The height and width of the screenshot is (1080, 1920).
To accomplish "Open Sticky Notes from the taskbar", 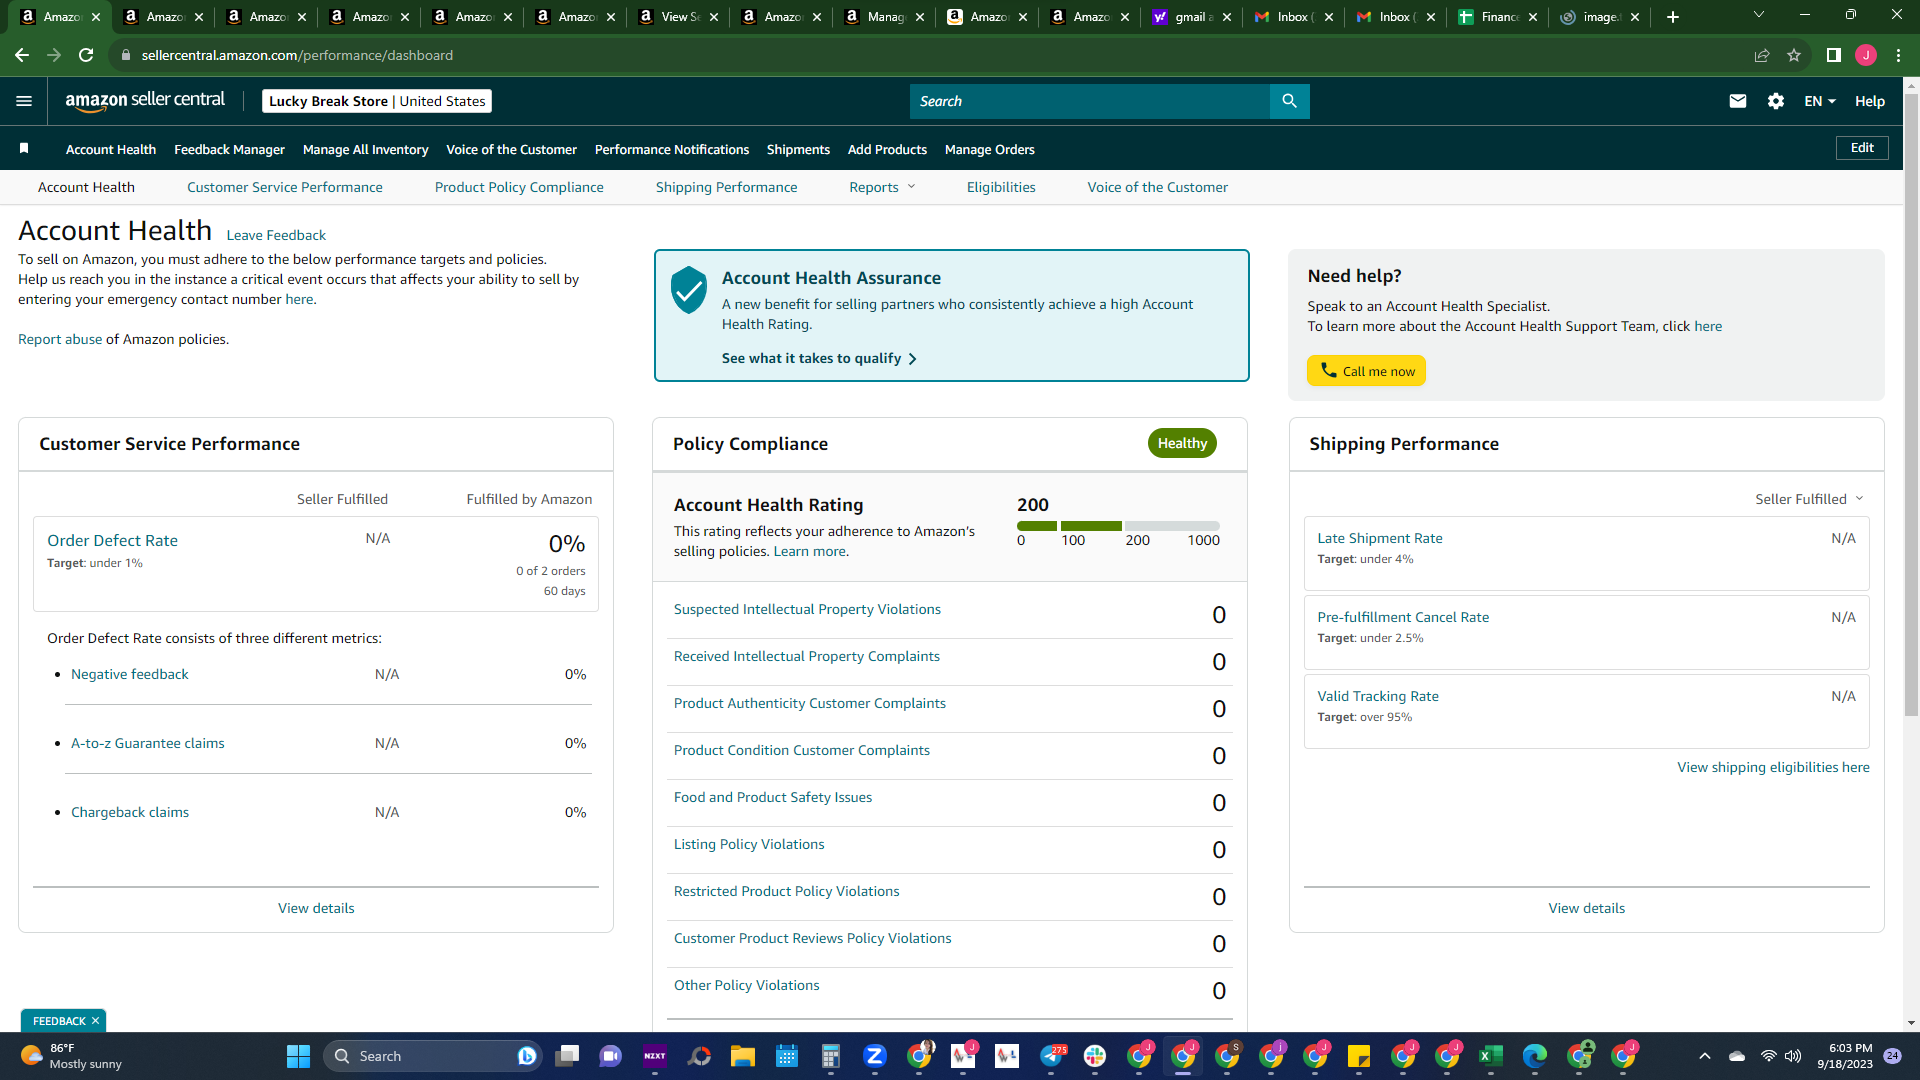I will coord(1359,1056).
